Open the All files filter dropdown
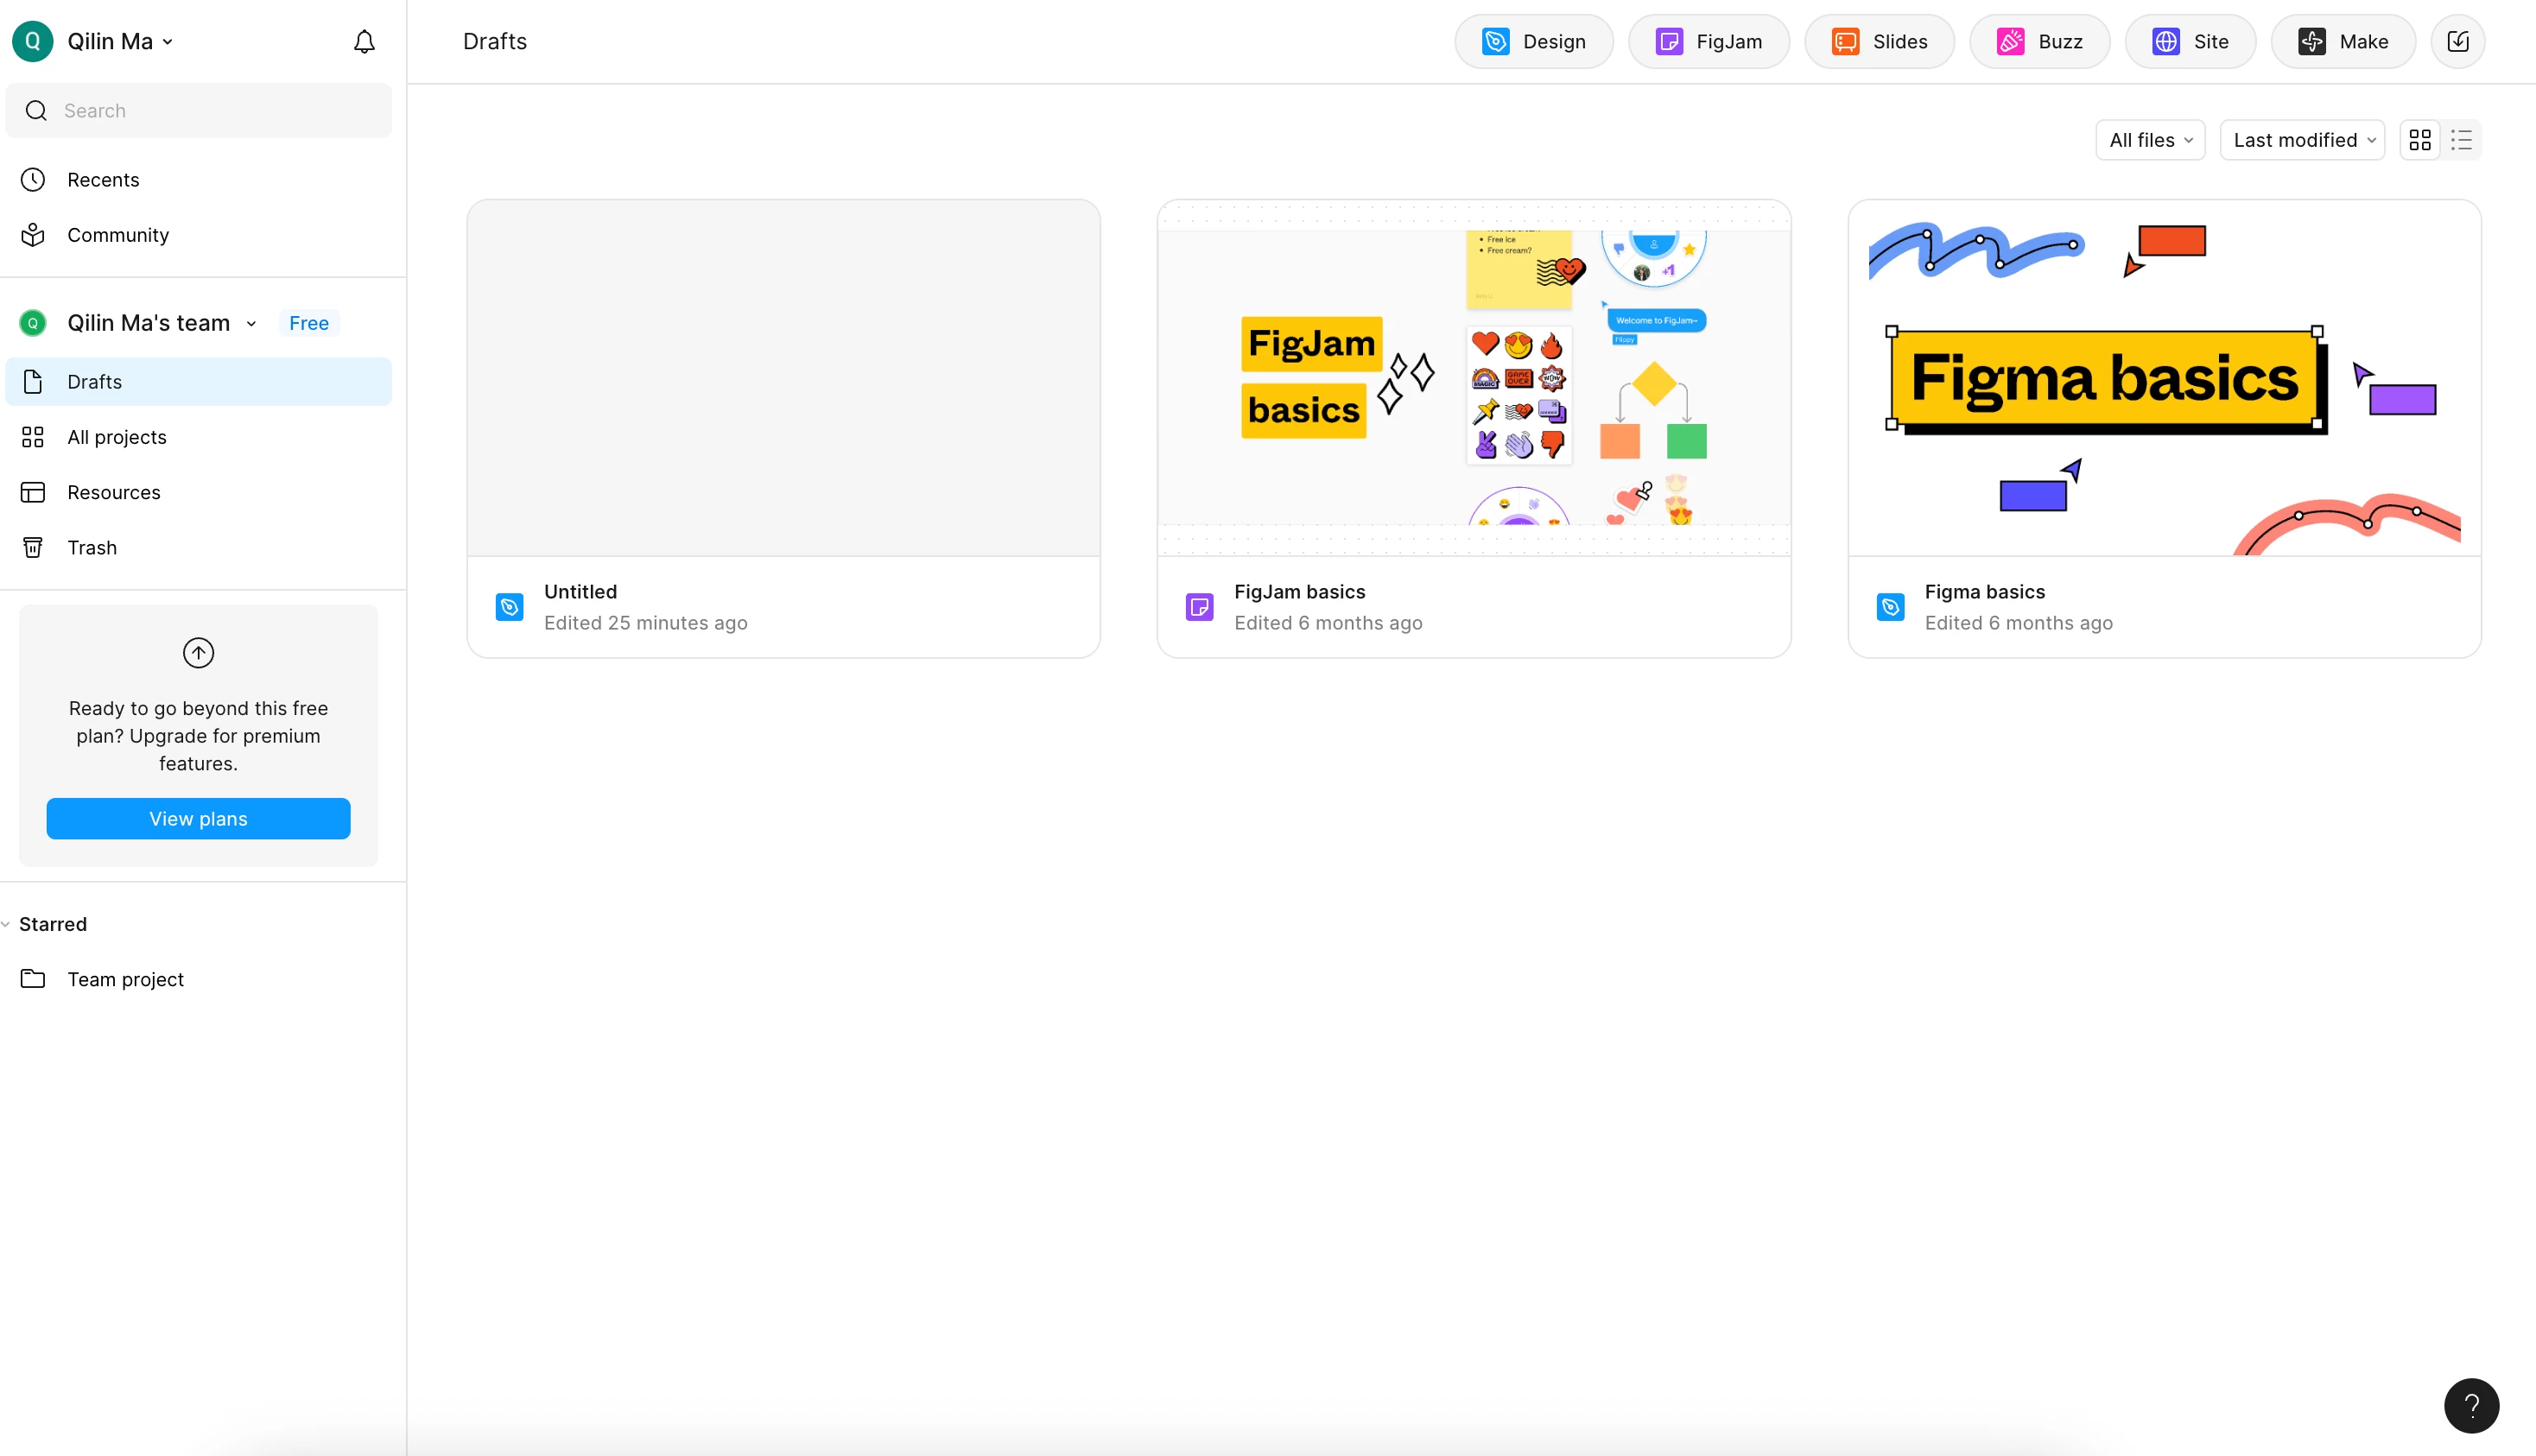Image resolution: width=2536 pixels, height=1456 pixels. coord(2150,140)
